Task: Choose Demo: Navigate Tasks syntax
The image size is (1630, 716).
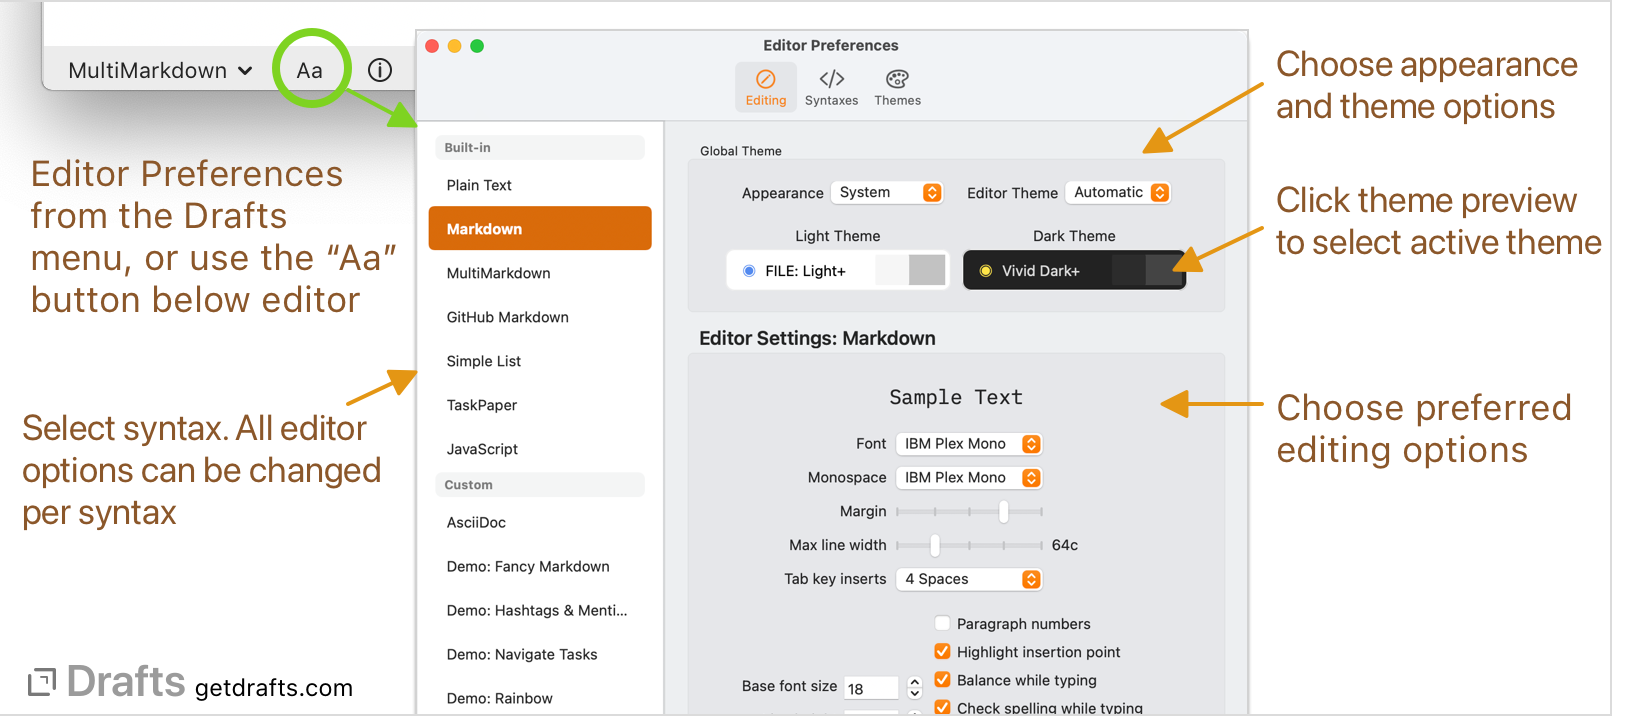Action: point(540,654)
